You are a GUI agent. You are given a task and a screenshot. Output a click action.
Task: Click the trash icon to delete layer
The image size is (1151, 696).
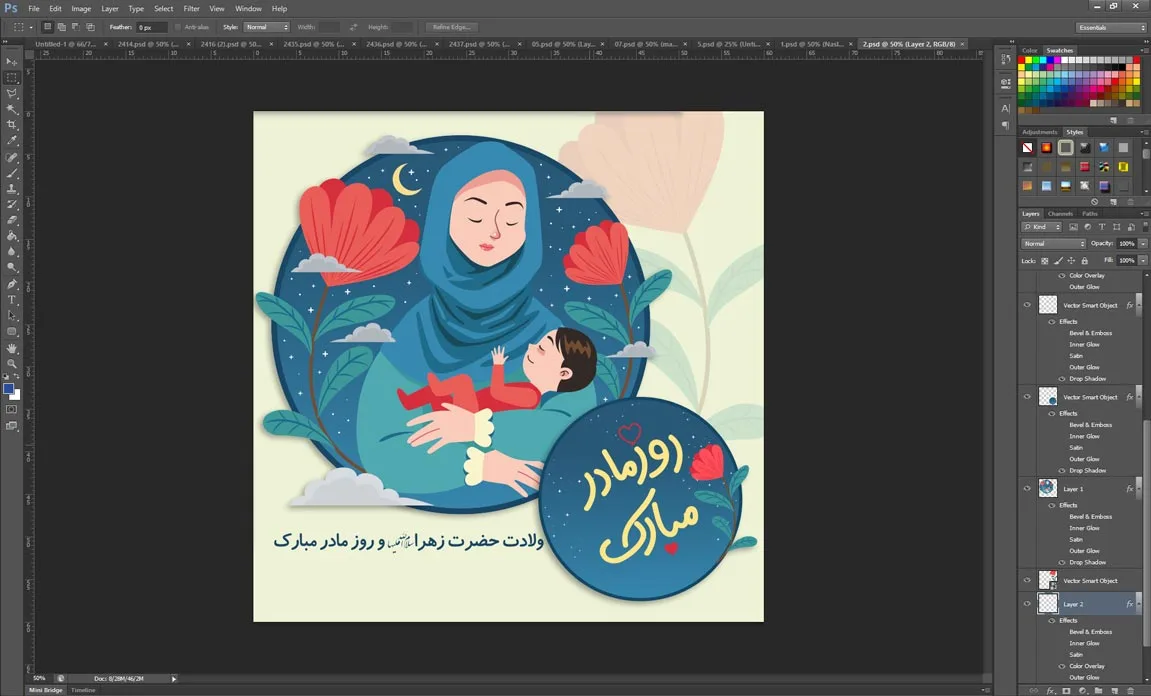click(x=1130, y=691)
